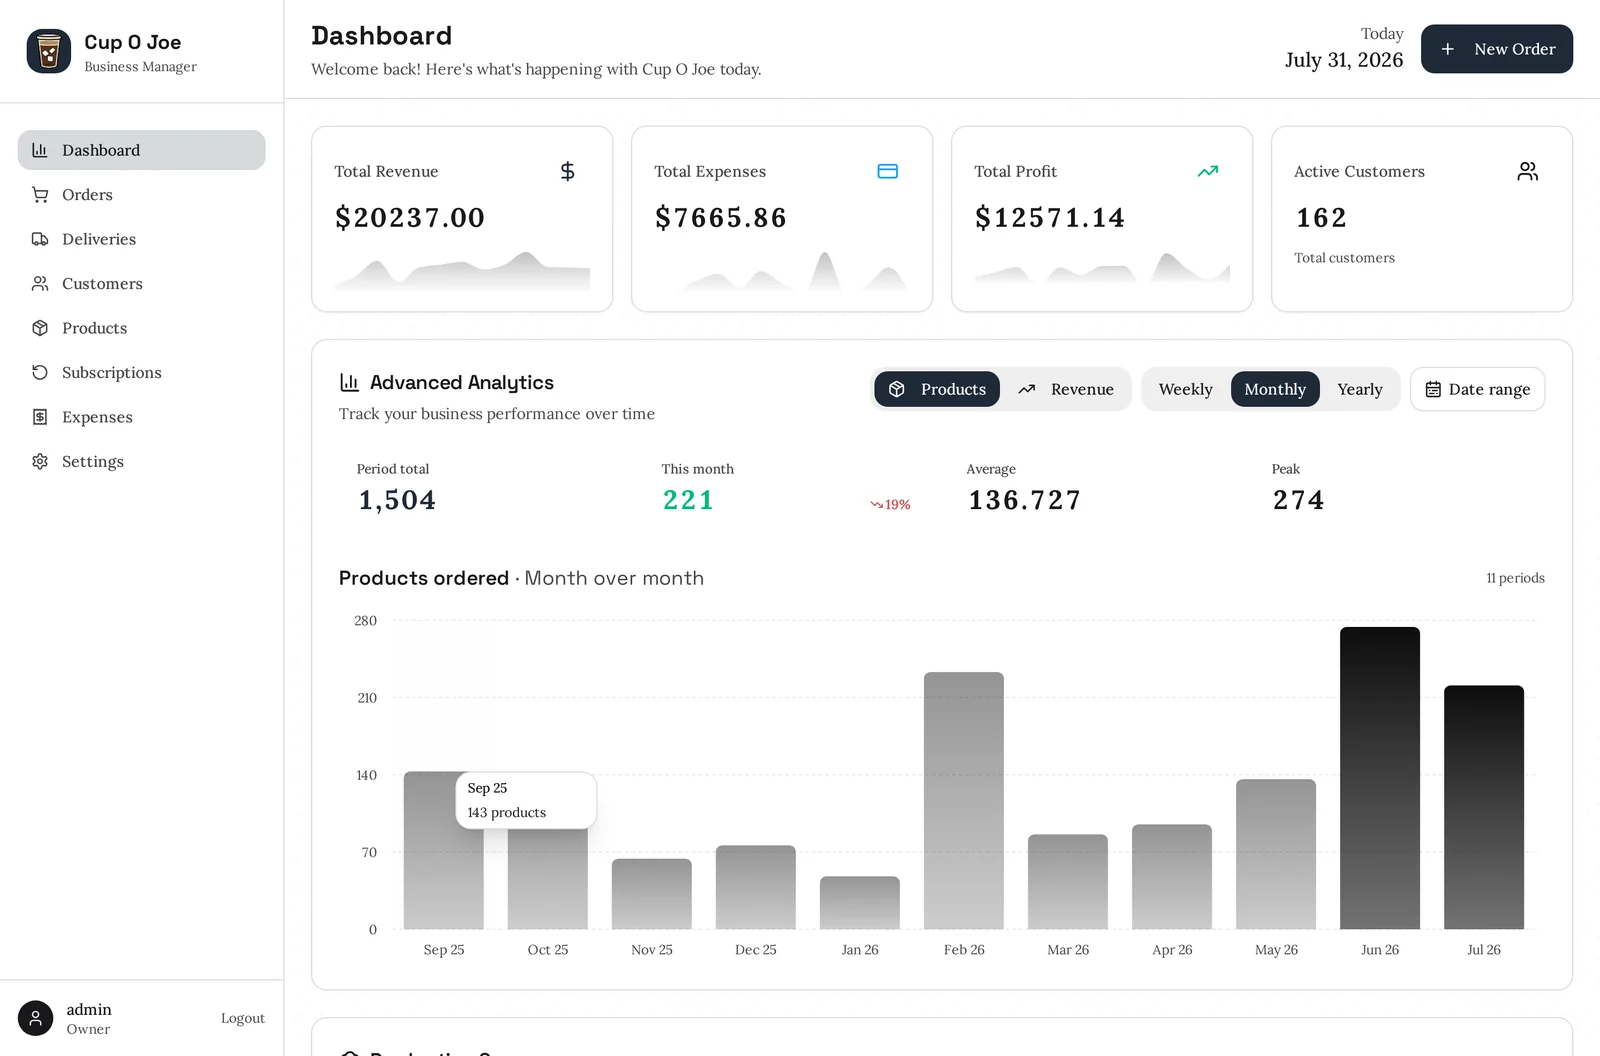Image resolution: width=1600 pixels, height=1056 pixels.
Task: Open the Expenses page
Action: pos(141,417)
